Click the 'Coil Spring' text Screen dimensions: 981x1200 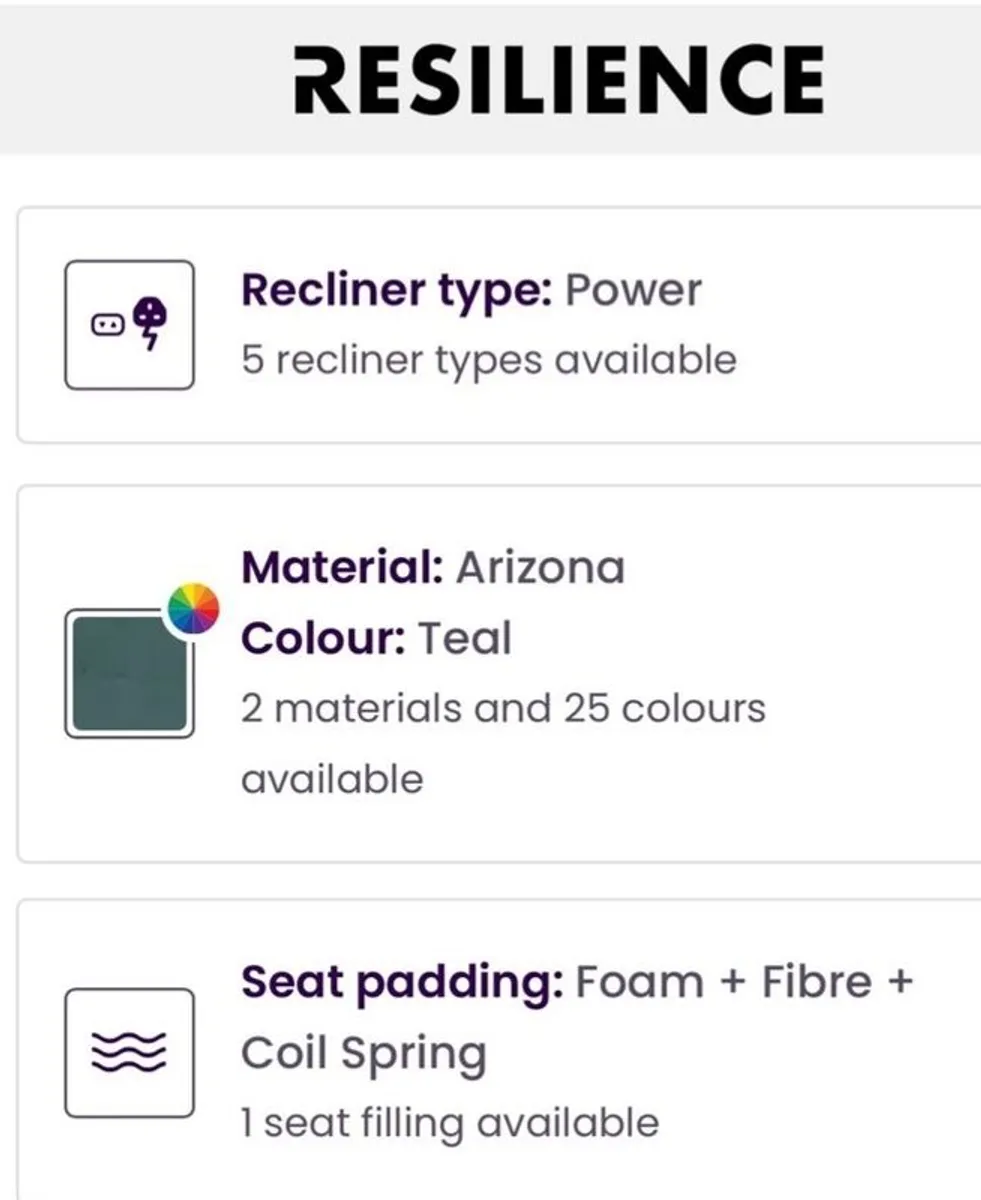[363, 1053]
